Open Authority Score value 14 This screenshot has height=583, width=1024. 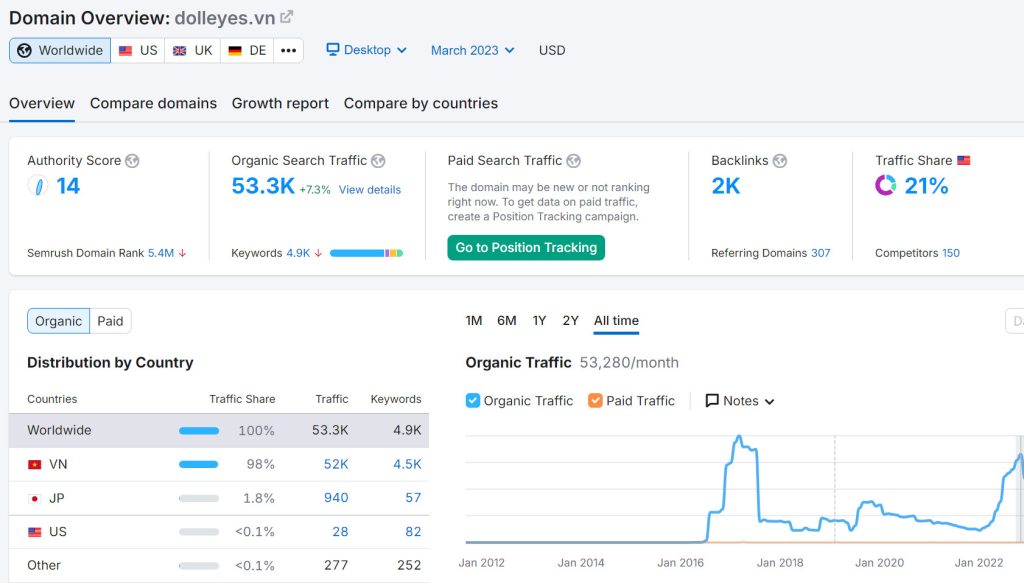coord(68,186)
